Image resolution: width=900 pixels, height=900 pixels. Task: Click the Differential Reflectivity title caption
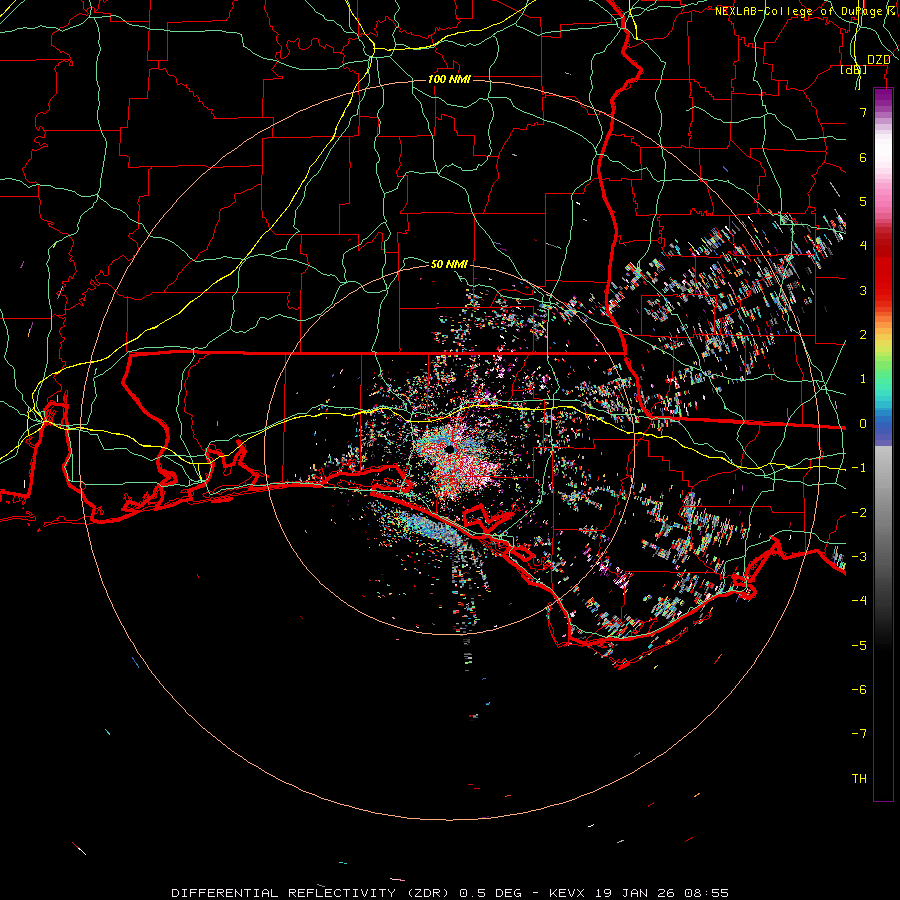click(x=450, y=893)
